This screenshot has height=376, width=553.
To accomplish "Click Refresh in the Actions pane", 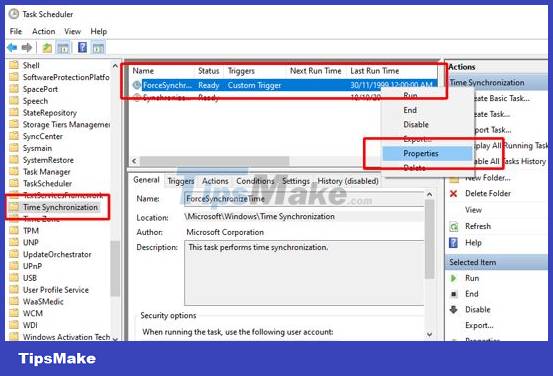I will pyautogui.click(x=478, y=226).
